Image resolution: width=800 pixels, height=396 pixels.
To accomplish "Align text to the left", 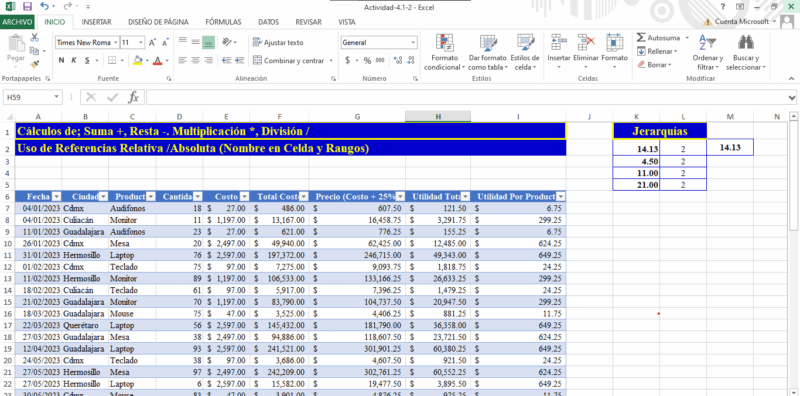I will [183, 60].
